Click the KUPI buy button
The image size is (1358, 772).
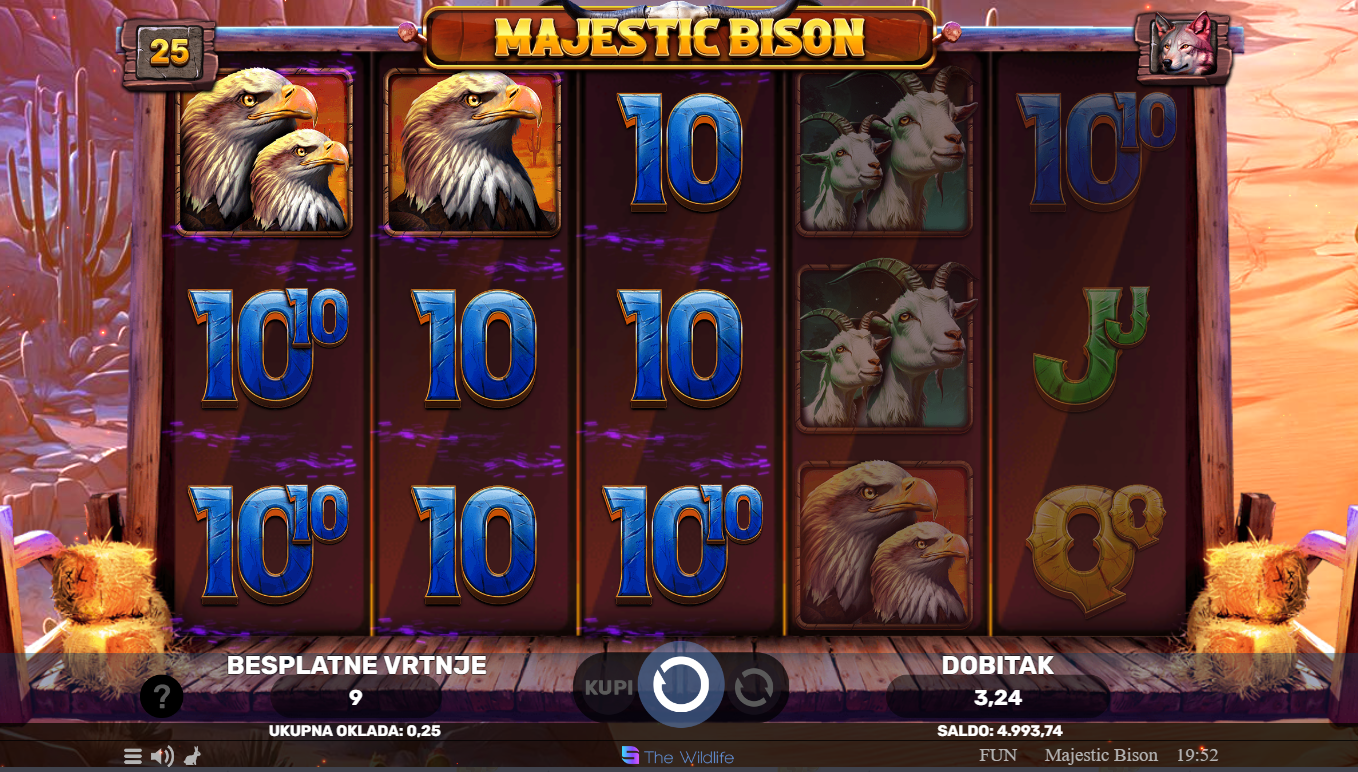tap(608, 687)
